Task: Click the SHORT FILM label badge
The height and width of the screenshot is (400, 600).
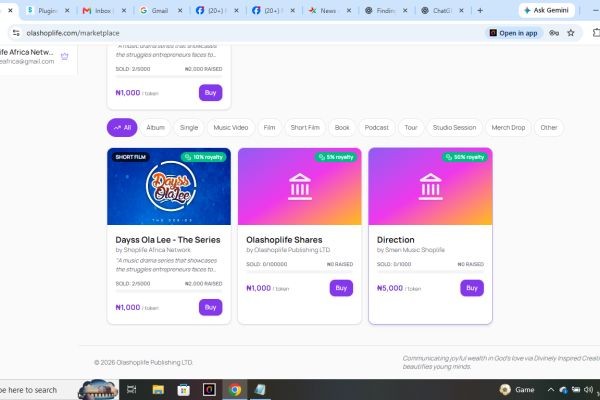Action: 130,157
